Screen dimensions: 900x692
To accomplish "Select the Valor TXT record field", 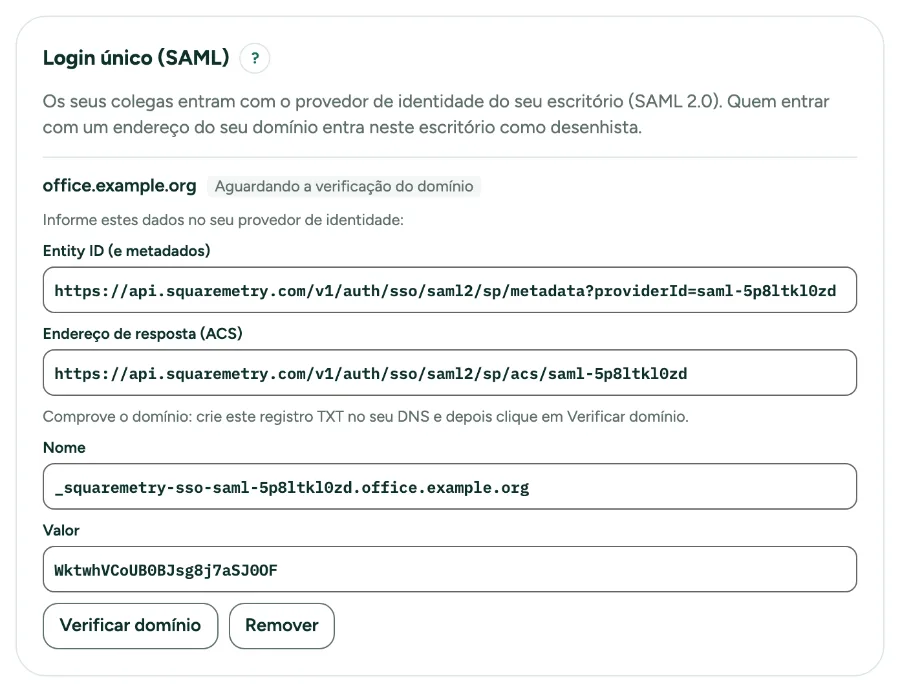I will click(x=450, y=569).
